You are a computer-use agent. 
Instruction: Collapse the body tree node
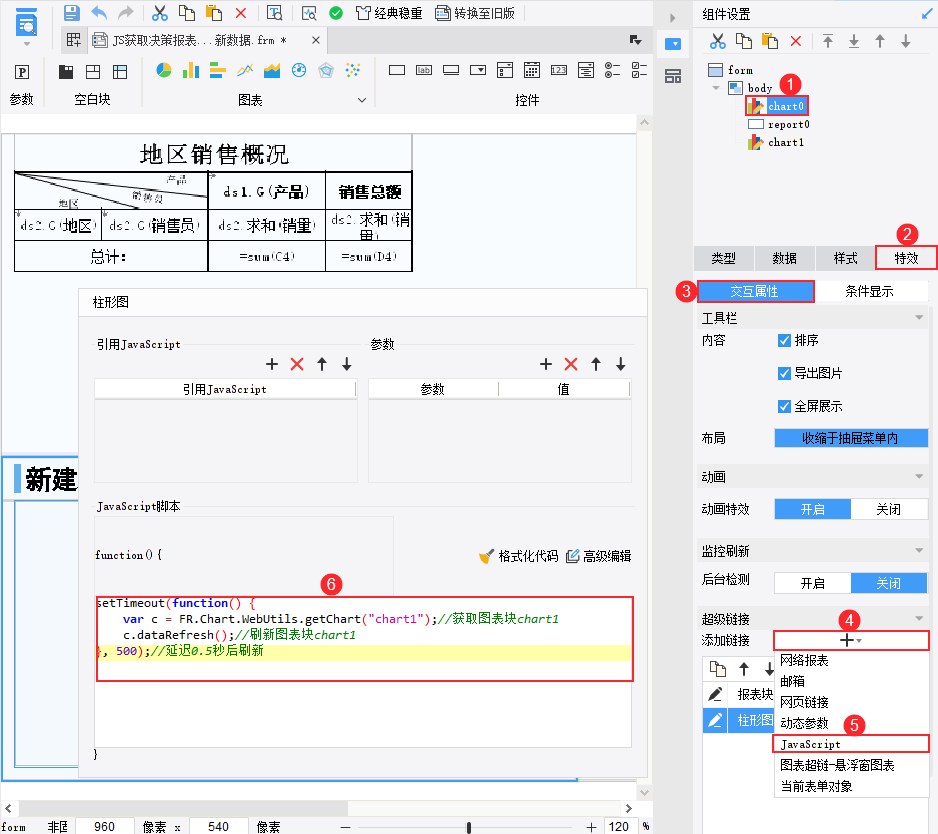pos(716,88)
